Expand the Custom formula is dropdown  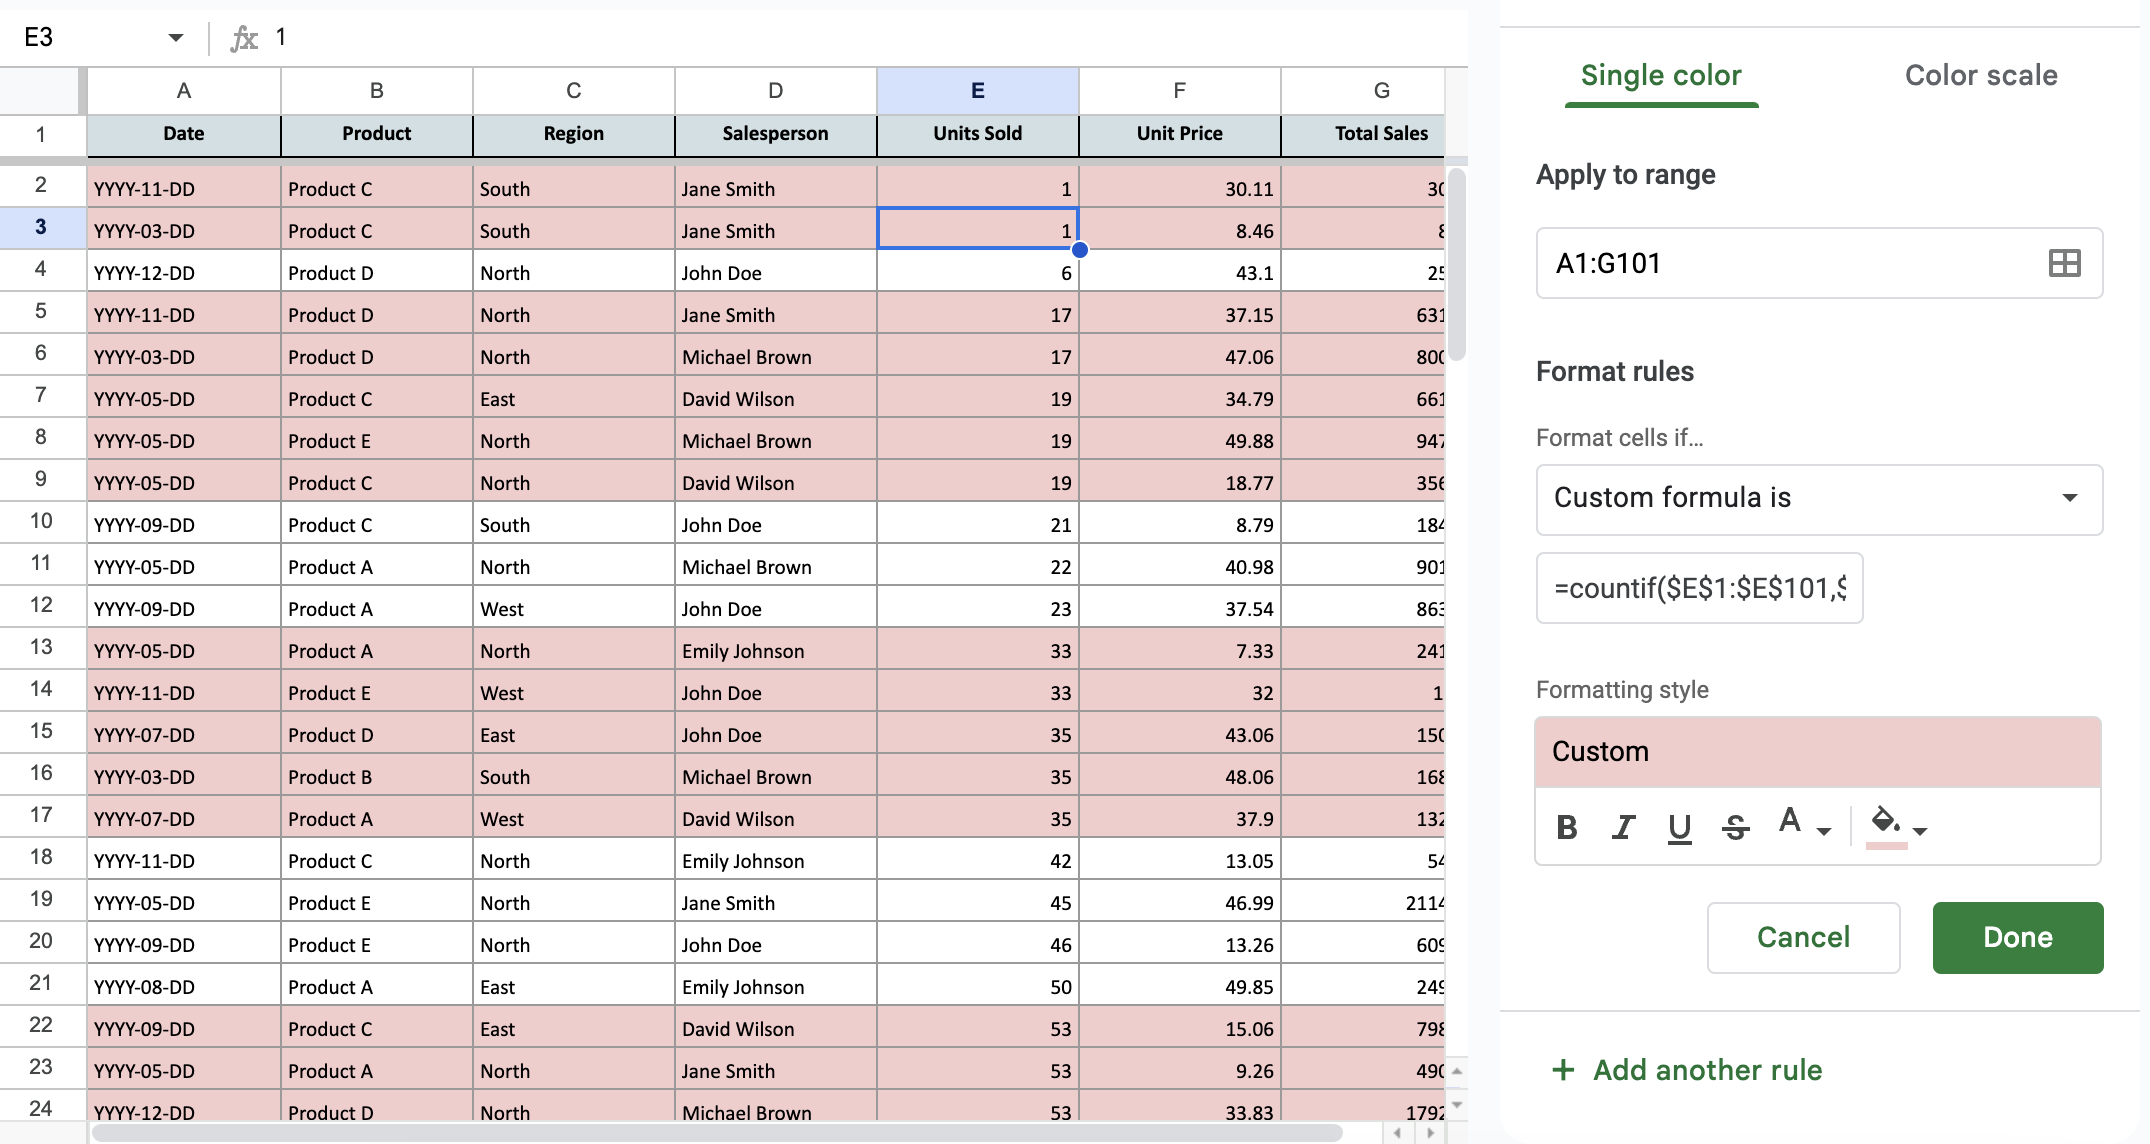[2069, 498]
